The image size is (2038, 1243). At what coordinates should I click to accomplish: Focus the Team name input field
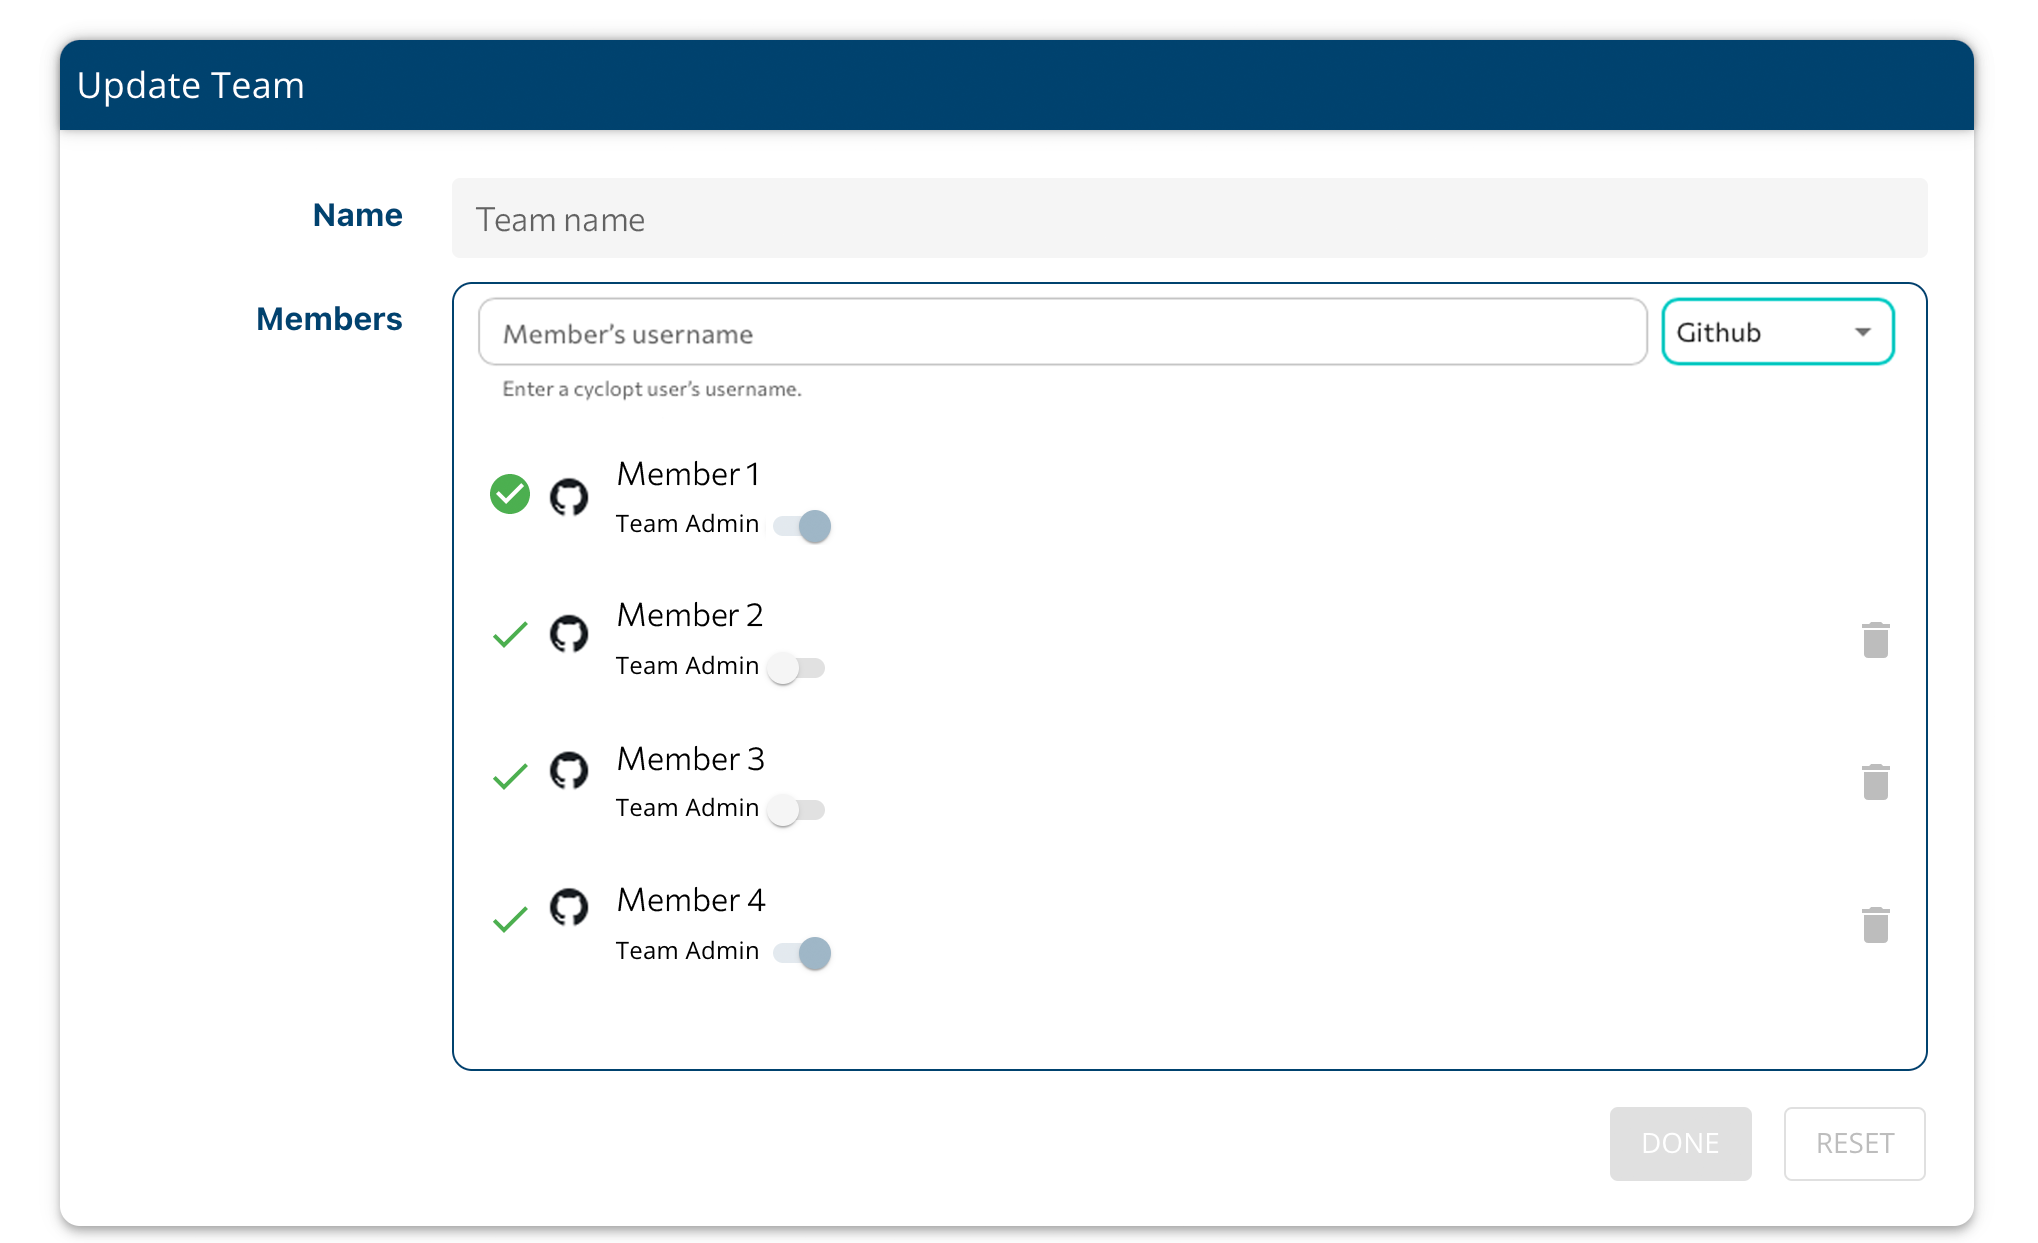pos(1188,219)
